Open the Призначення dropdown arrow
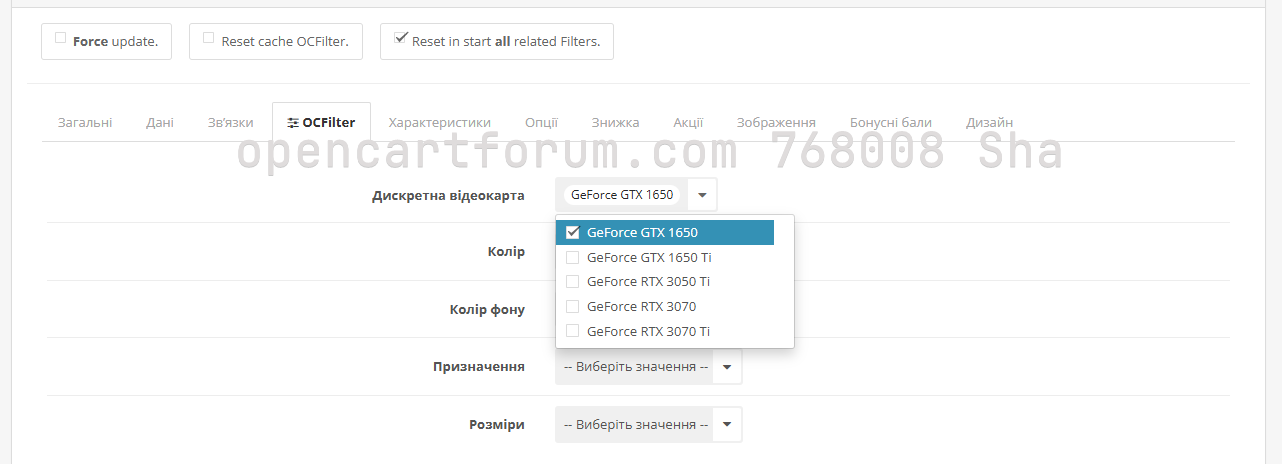Screen dimensions: 1282x464 pyautogui.click(x=727, y=367)
